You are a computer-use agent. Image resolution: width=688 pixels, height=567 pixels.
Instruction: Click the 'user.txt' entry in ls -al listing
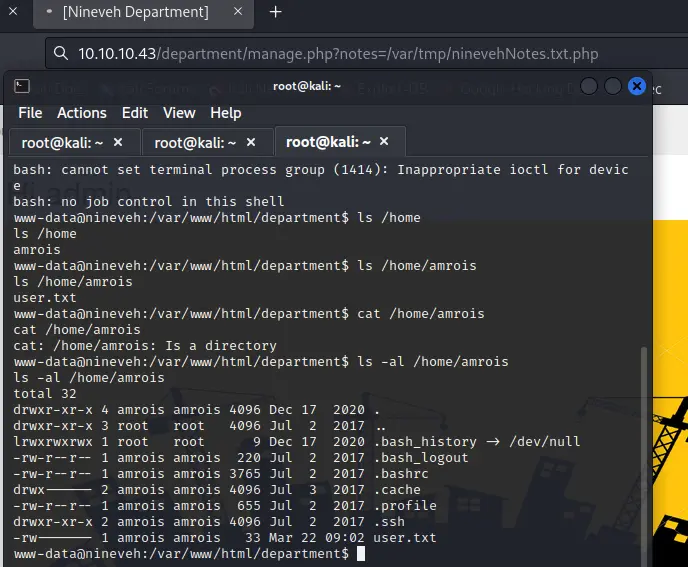(405, 538)
